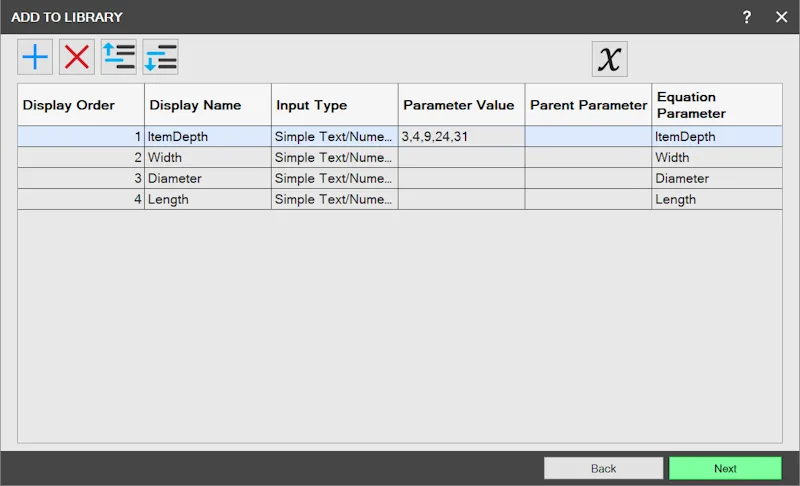Image resolution: width=800 pixels, height=486 pixels.
Task: Click the Parent Parameter cell for ItemDepth row
Action: click(x=588, y=137)
